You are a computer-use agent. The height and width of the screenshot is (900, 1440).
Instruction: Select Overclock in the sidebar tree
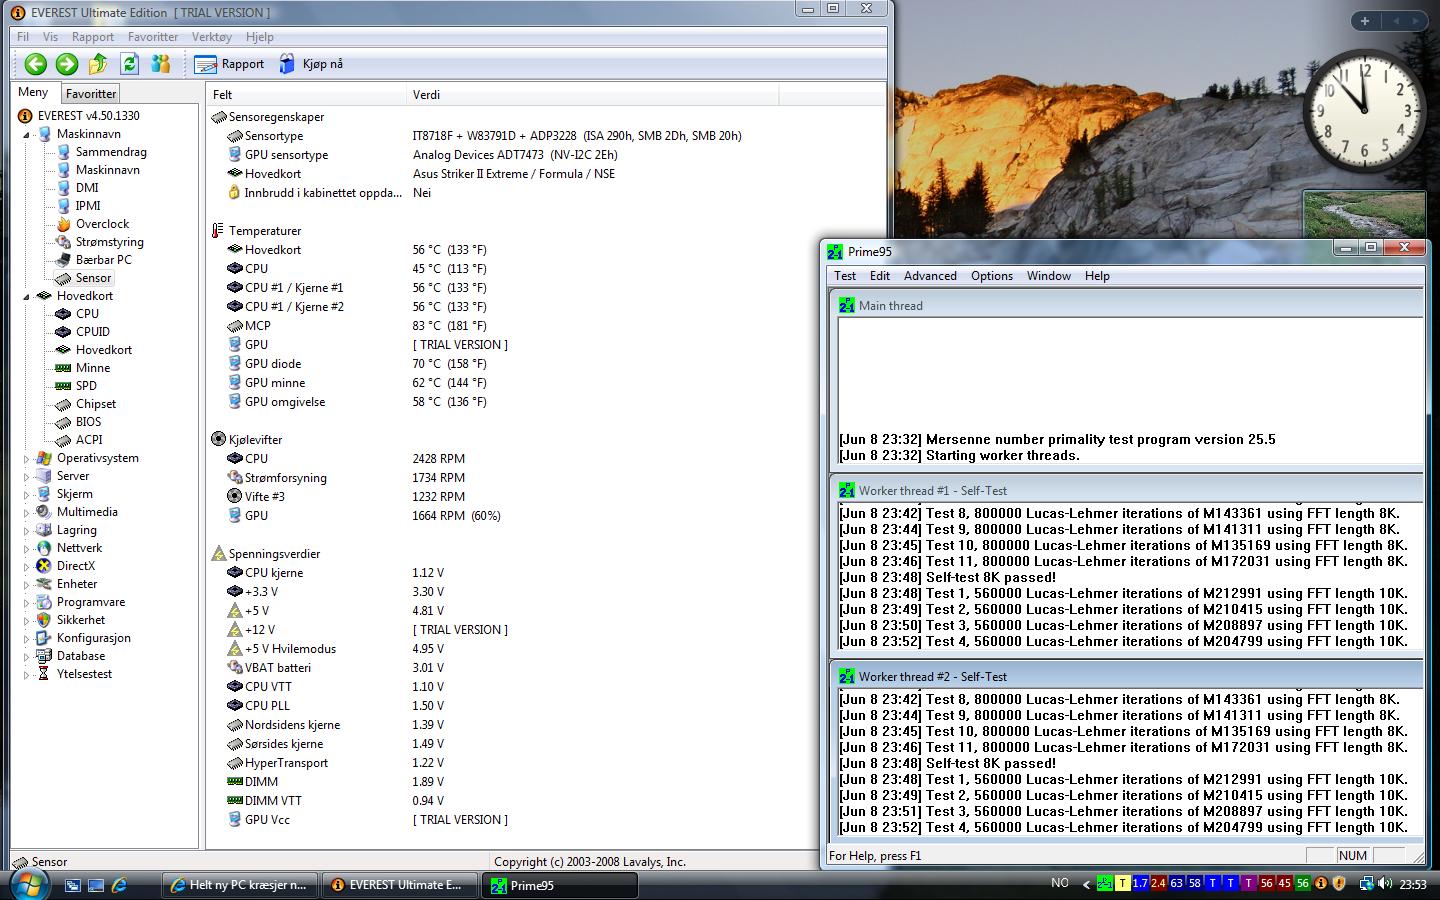click(102, 224)
